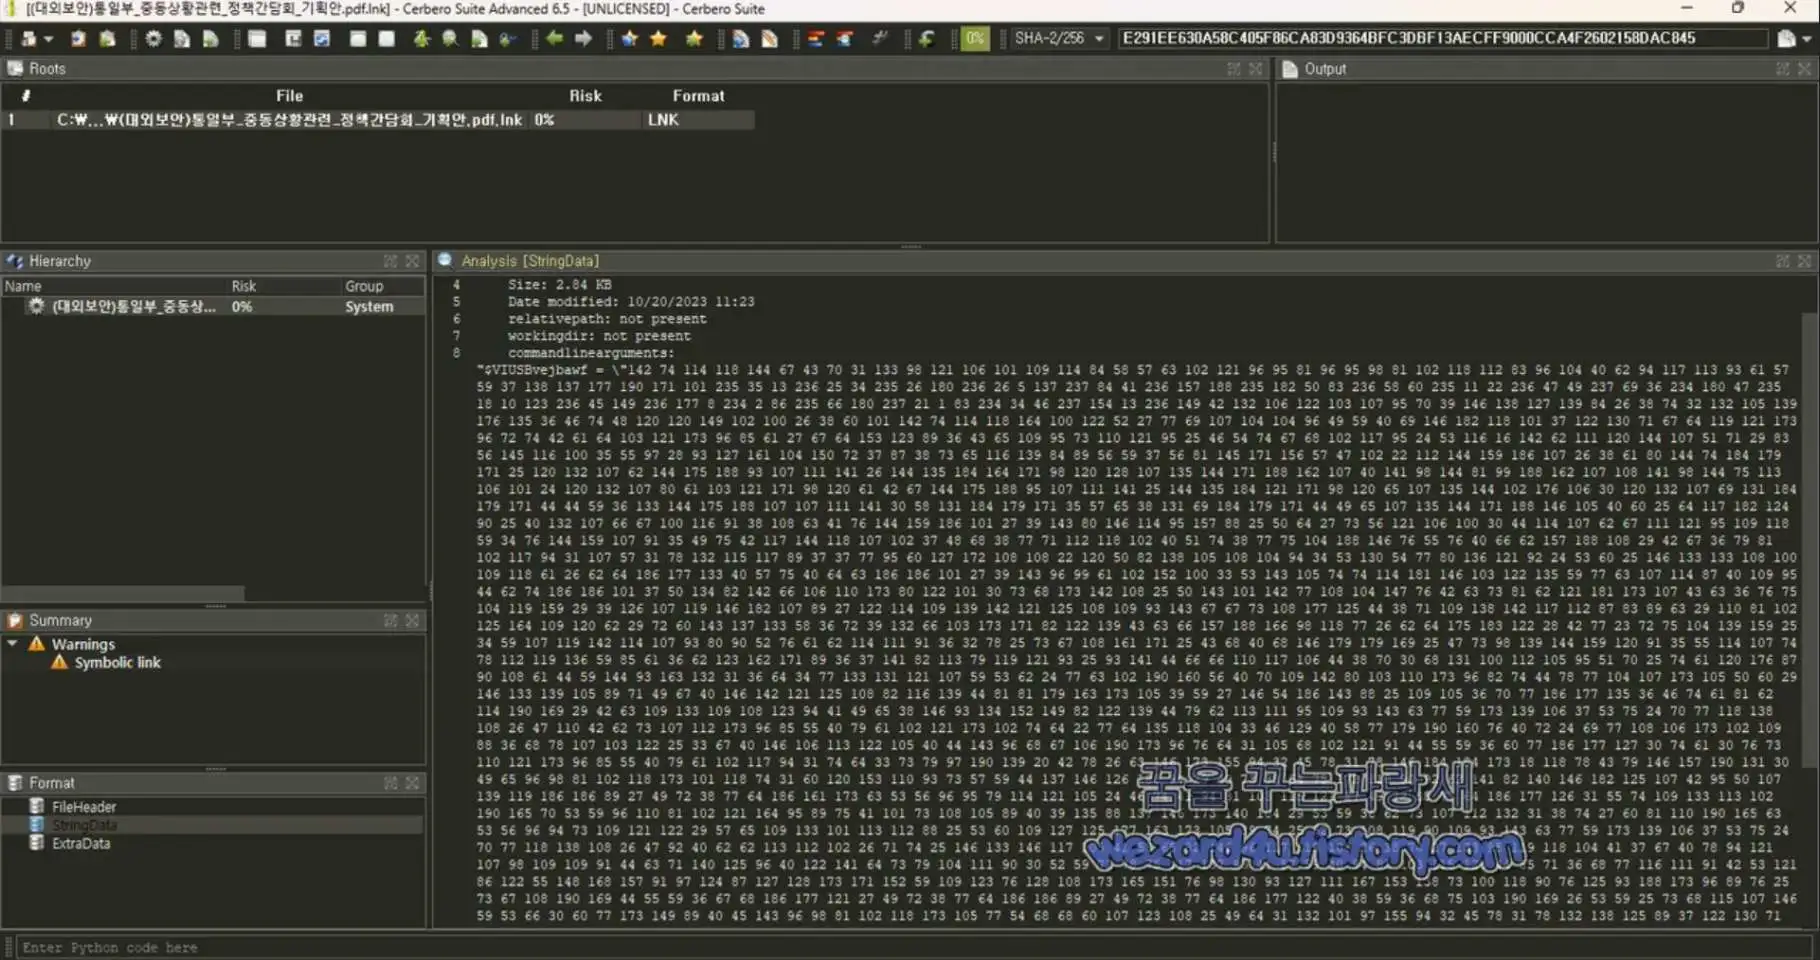Sort Roots by Format column header
Viewport: 1820px width, 960px height.
[698, 95]
